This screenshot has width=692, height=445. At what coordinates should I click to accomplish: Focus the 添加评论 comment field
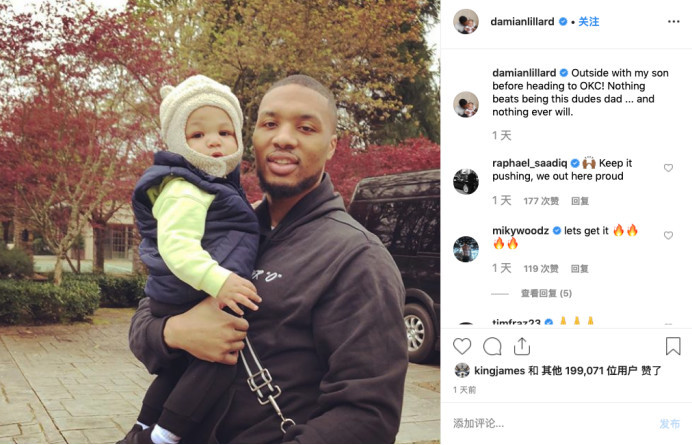click(552, 423)
